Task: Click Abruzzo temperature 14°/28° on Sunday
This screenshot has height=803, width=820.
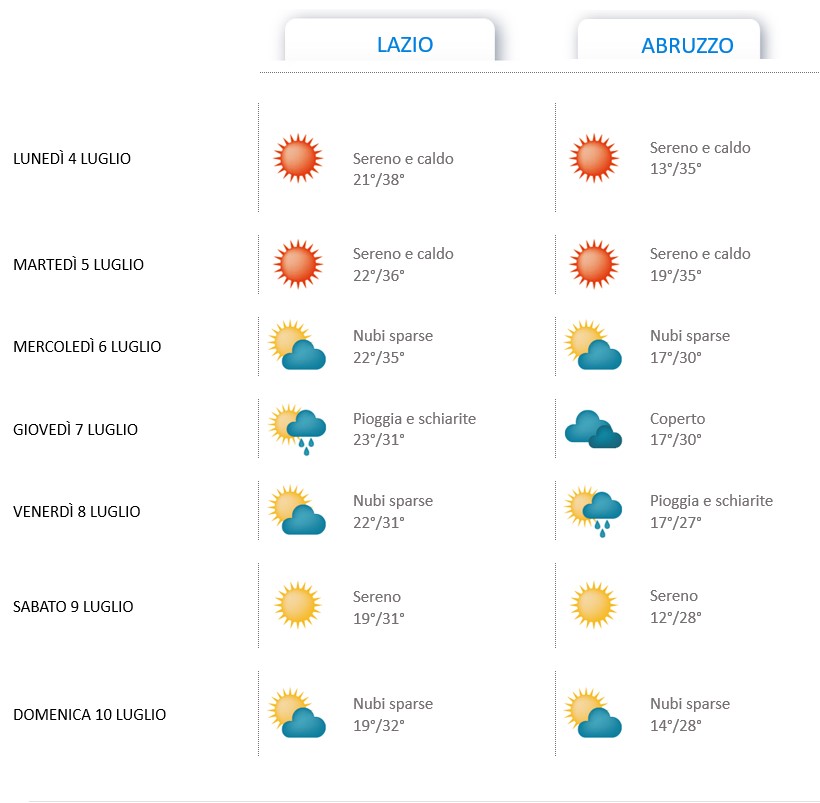Action: pos(676,726)
